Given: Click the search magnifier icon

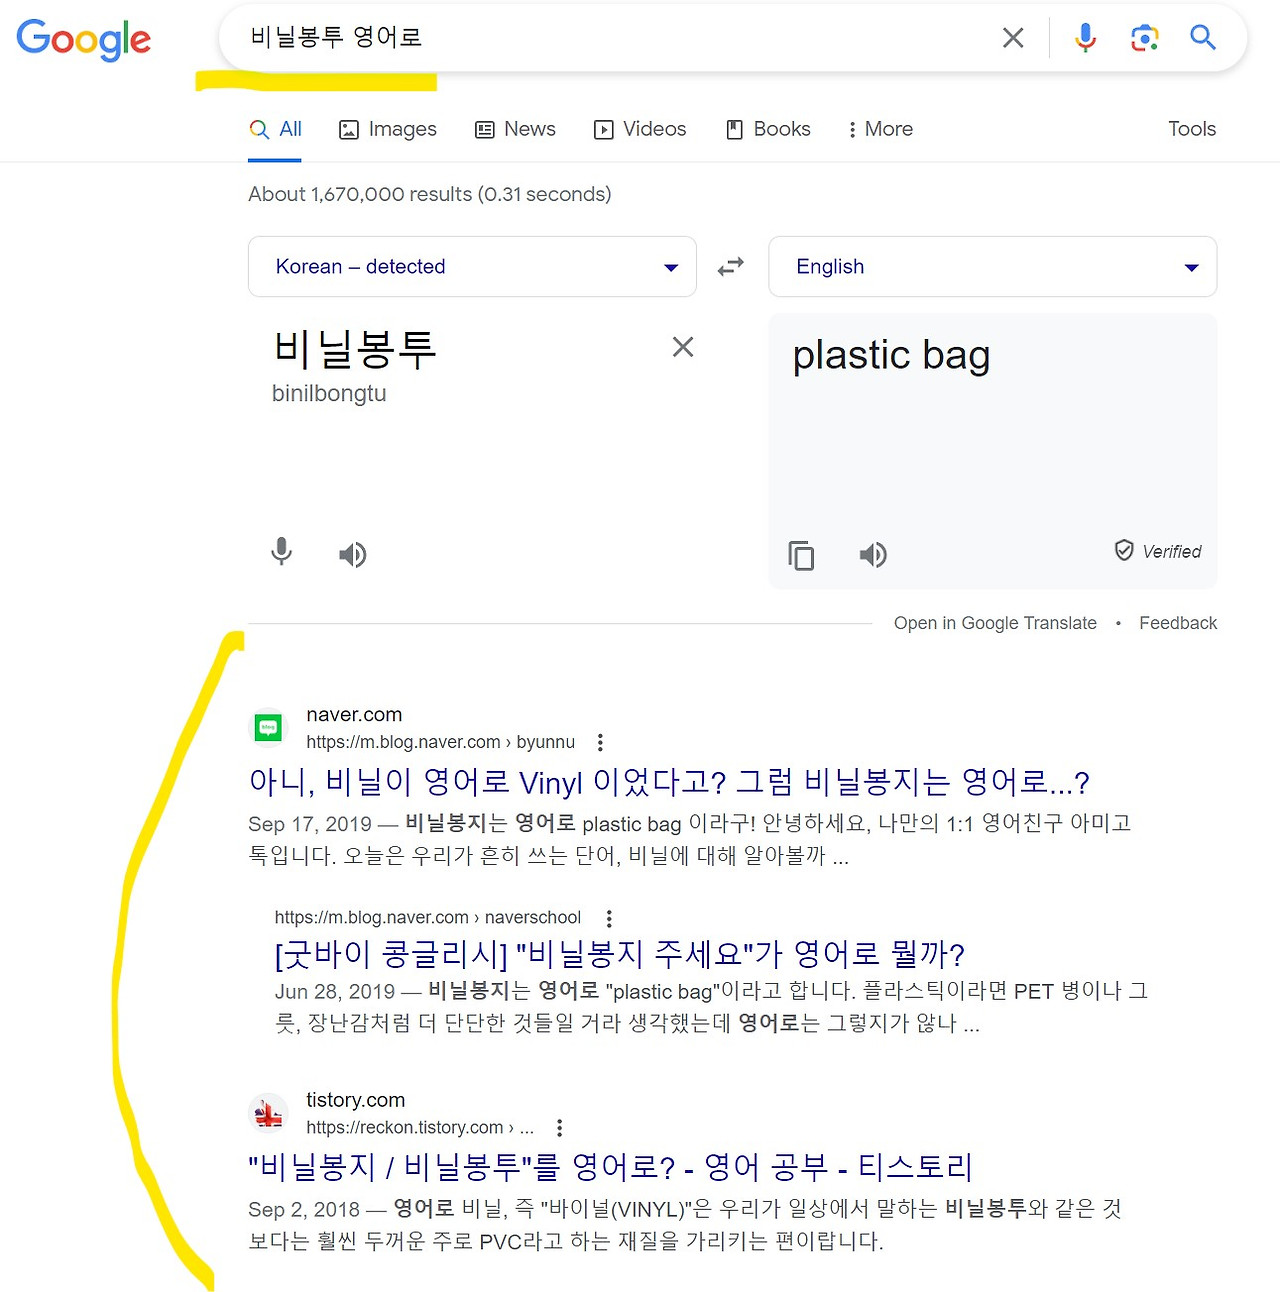Looking at the screenshot, I should (x=1202, y=37).
